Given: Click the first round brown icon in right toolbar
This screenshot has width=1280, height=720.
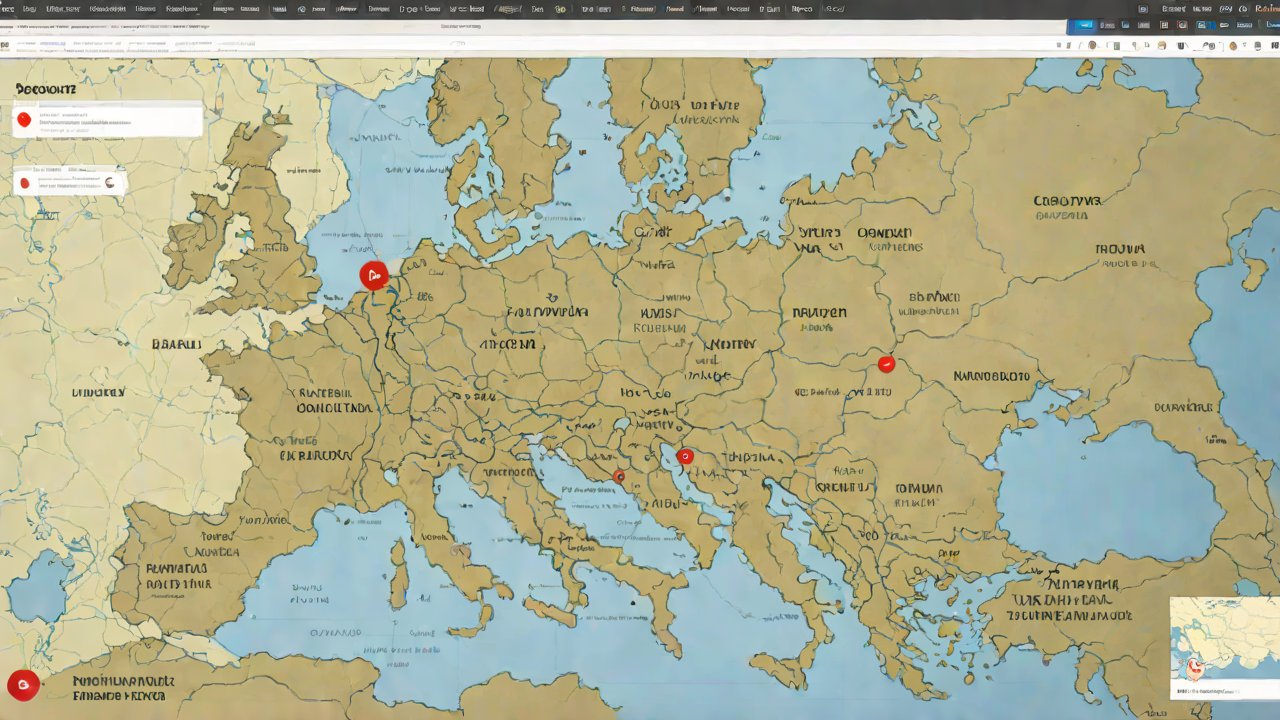Looking at the screenshot, I should 1092,45.
